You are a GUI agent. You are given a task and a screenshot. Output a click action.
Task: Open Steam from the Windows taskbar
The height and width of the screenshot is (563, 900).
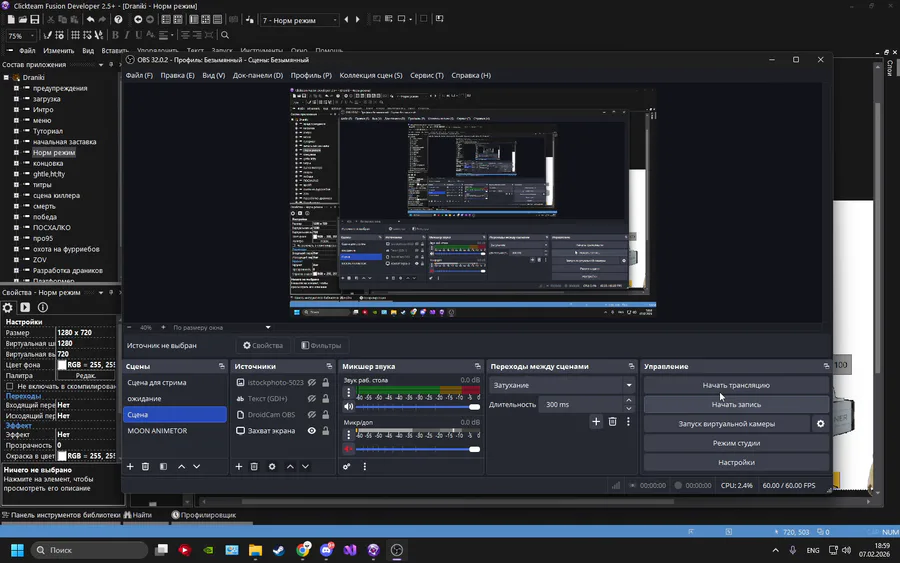[279, 550]
